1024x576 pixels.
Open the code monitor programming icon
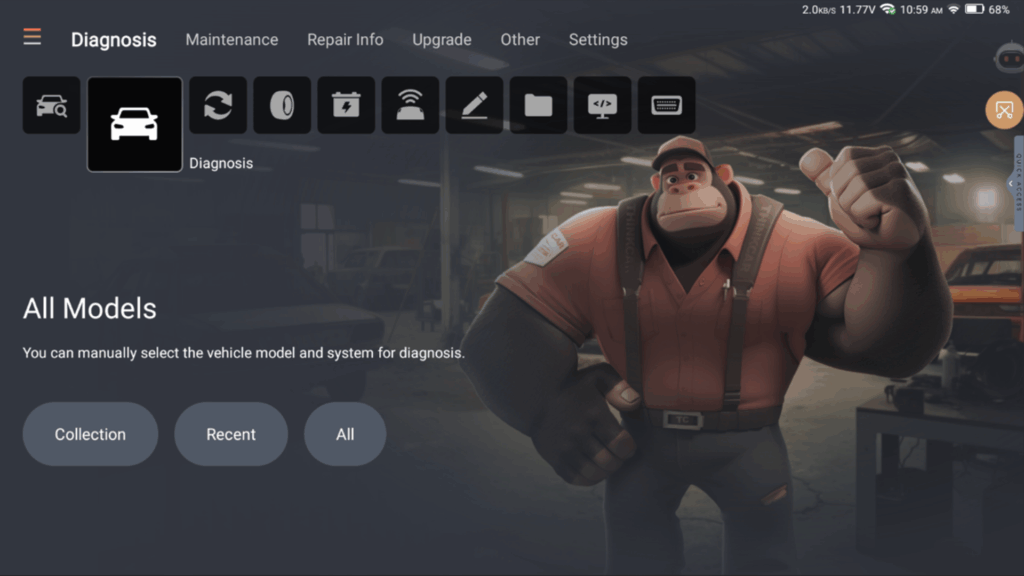602,105
